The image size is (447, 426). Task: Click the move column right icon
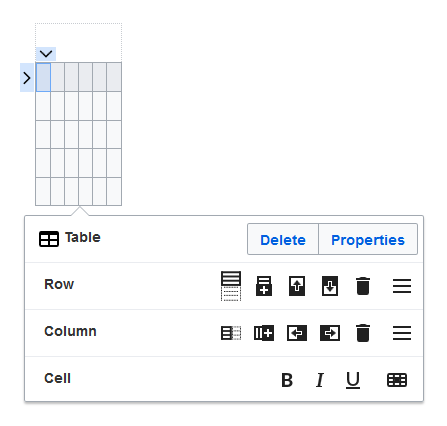330,333
